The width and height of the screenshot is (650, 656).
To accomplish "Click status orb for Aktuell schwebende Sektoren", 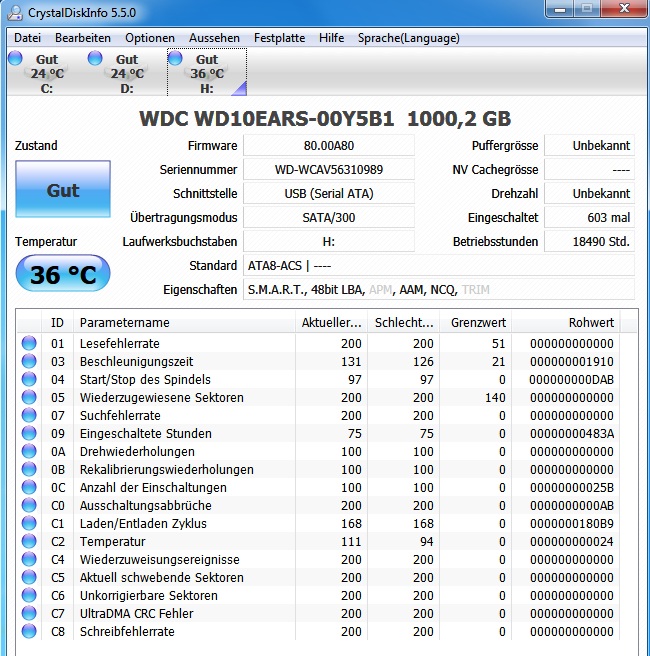I will pyautogui.click(x=29, y=577).
